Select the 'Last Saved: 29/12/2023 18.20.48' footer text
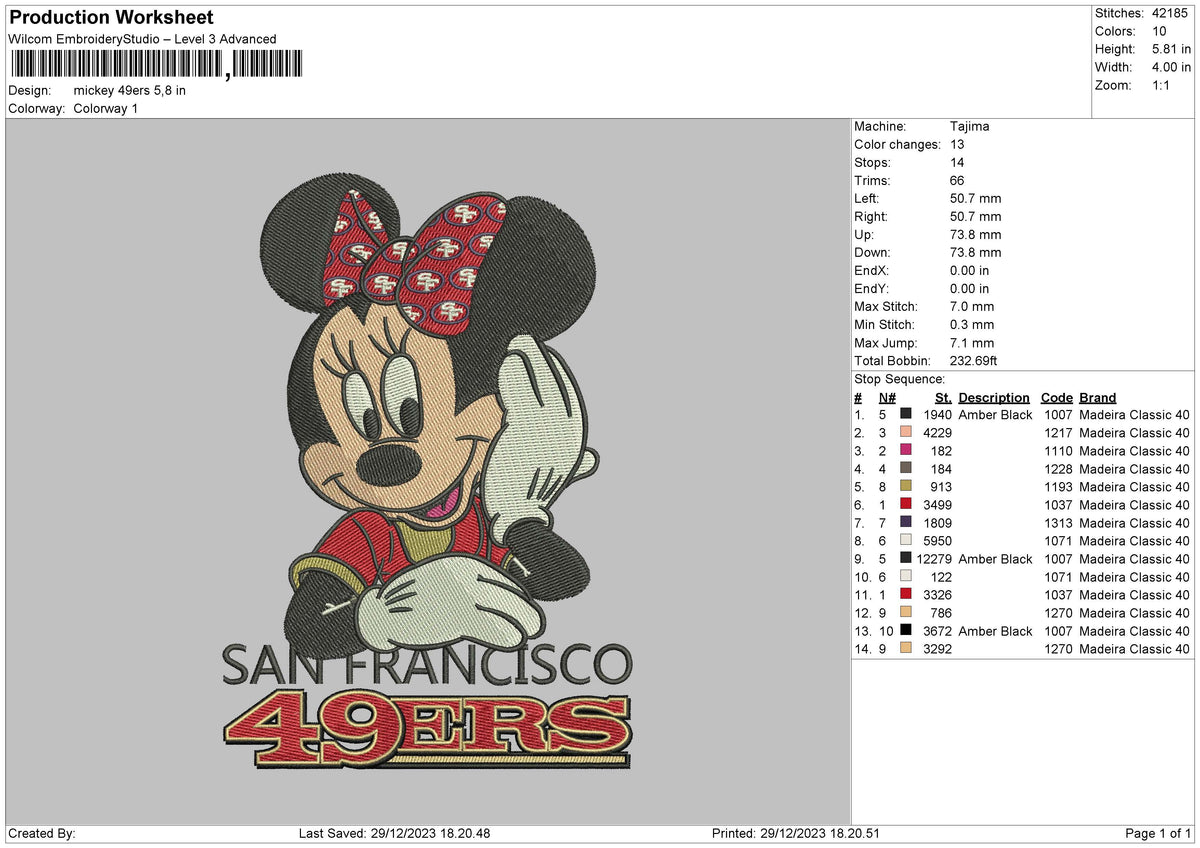 click(x=394, y=833)
